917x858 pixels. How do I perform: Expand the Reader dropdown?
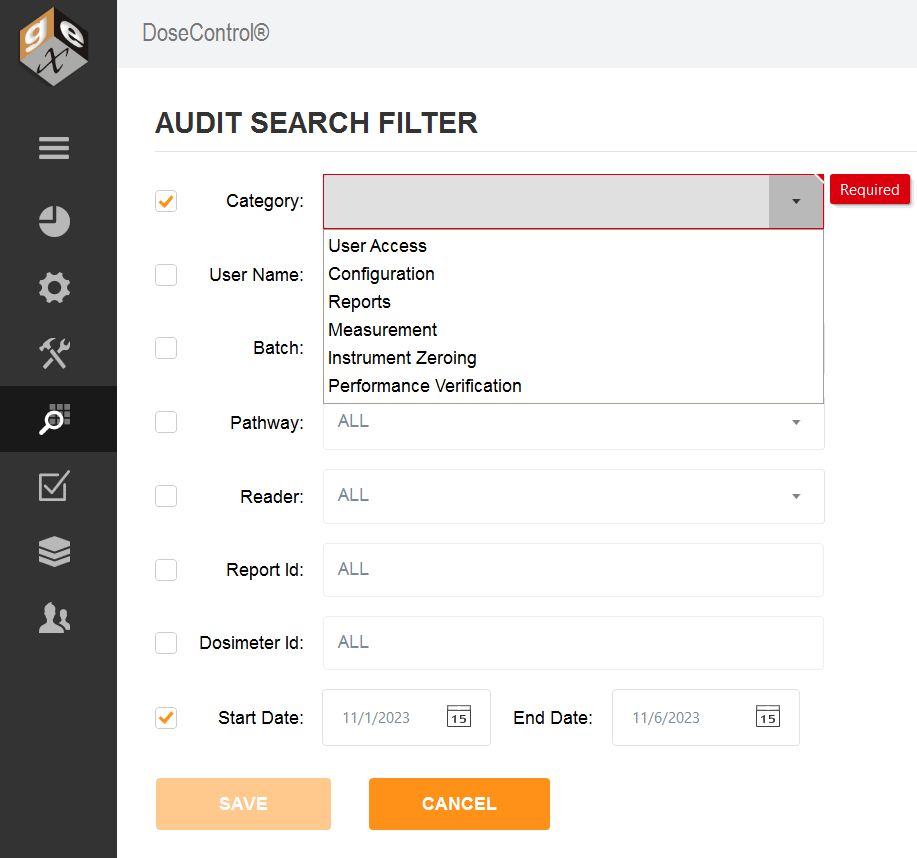coord(796,496)
